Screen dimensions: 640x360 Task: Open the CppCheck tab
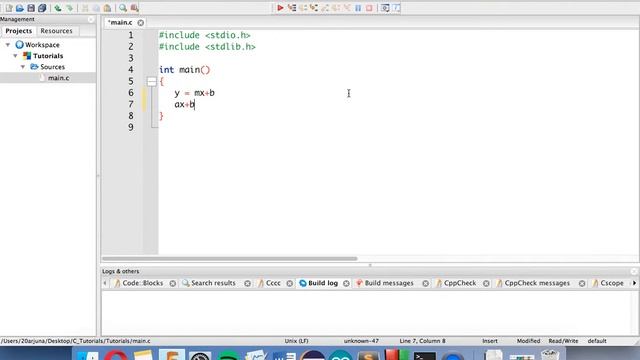coord(460,283)
